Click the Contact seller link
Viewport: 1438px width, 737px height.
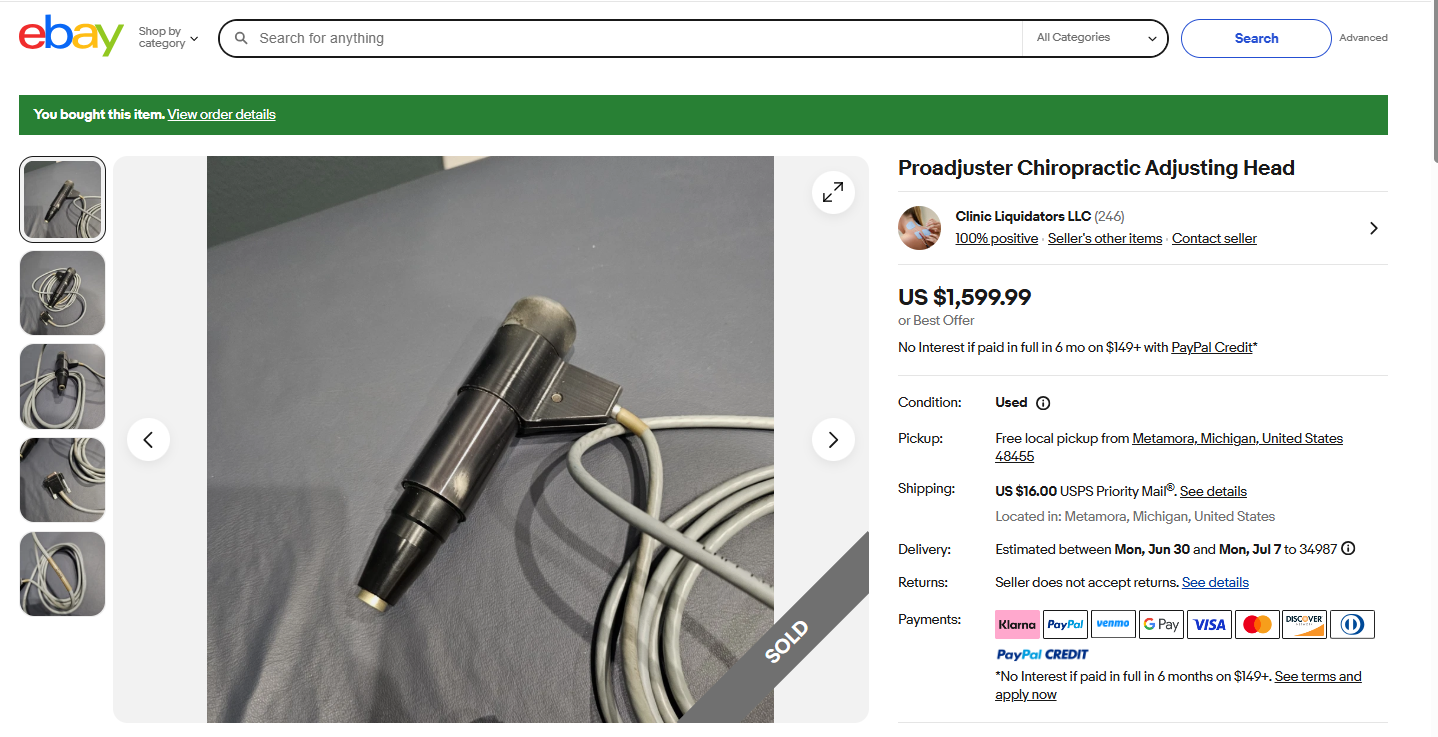tap(1214, 238)
